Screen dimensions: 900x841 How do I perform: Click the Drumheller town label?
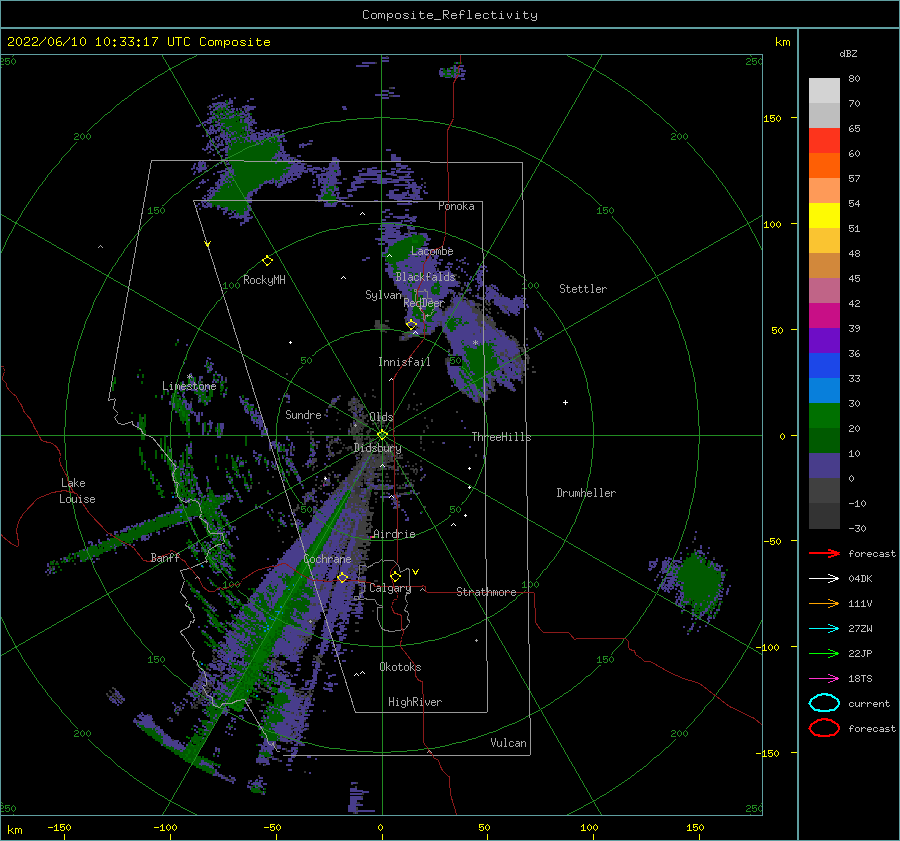point(586,493)
